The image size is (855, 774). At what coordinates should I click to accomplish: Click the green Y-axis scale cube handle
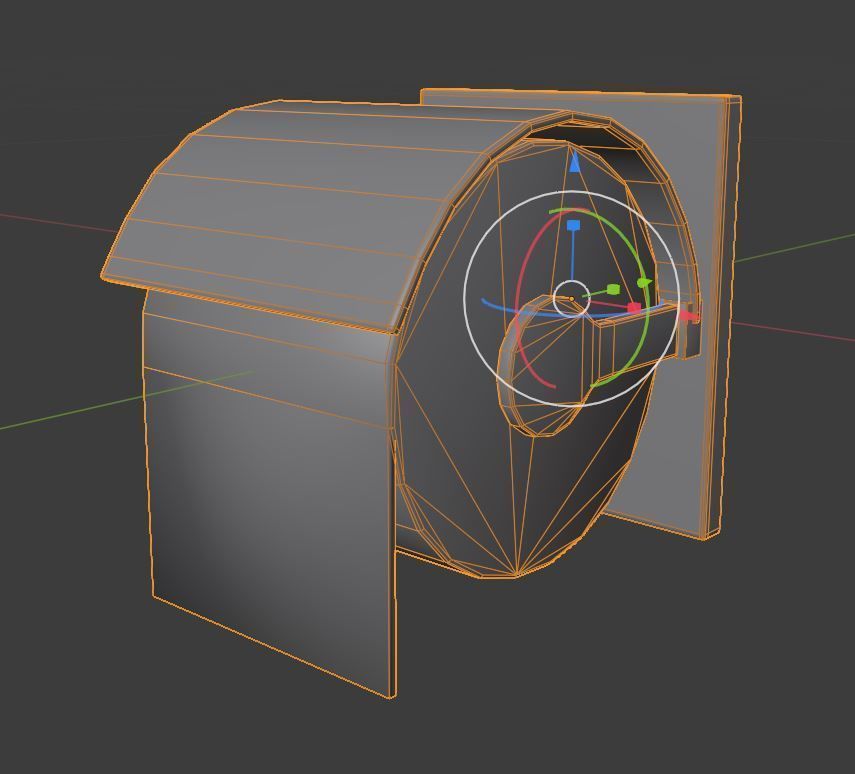613,289
